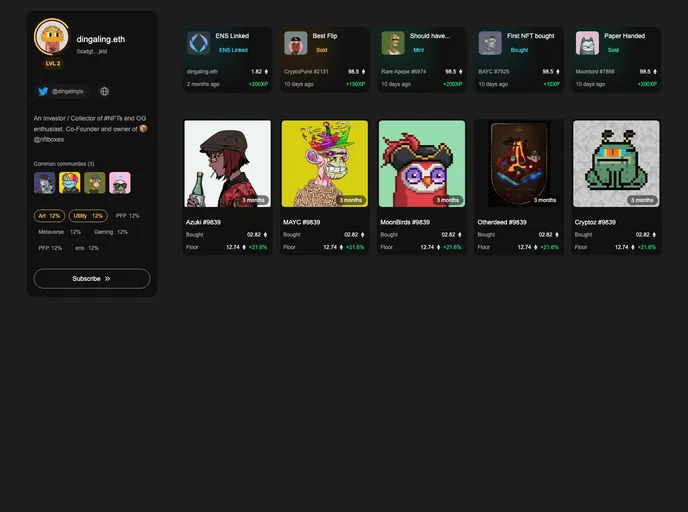The width and height of the screenshot is (688, 512).
Task: Click the Cryptoz #9839 title
Action: tap(595, 222)
